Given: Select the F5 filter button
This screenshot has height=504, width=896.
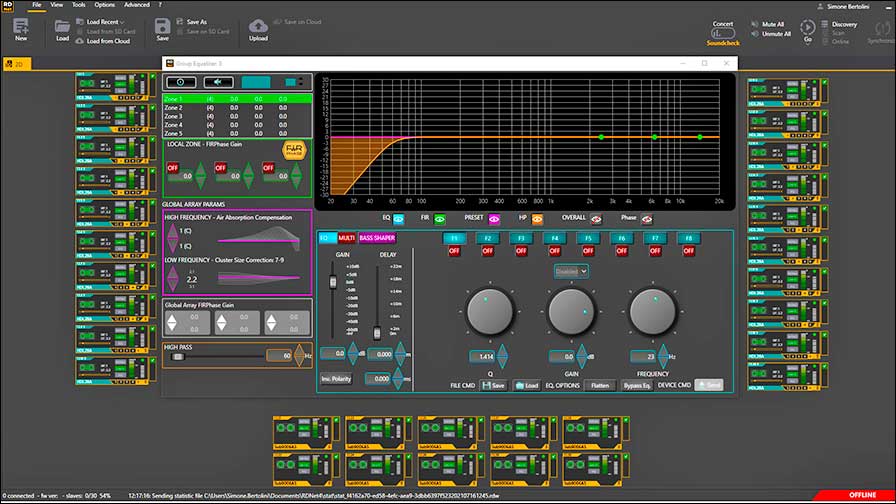Looking at the screenshot, I should [588, 238].
